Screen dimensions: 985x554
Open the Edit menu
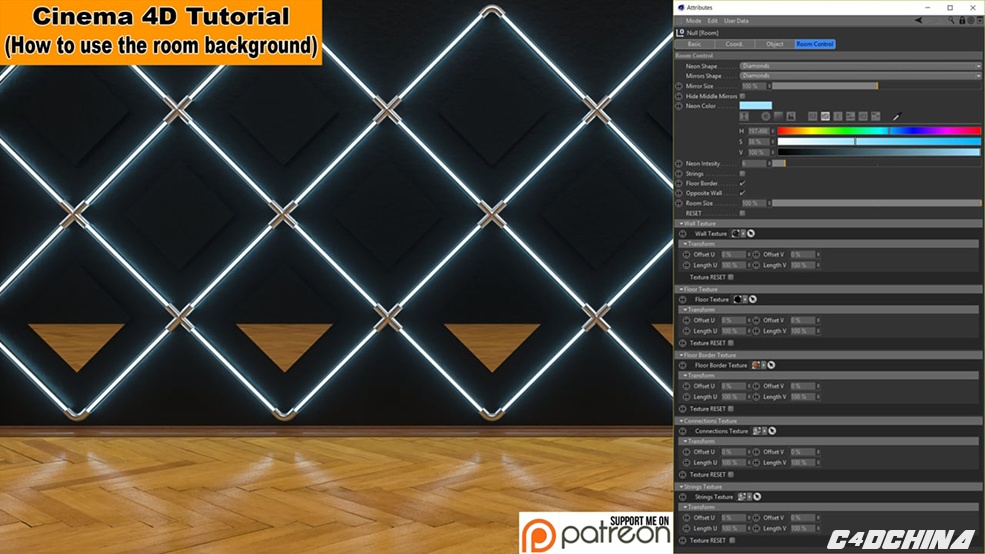[x=712, y=21]
